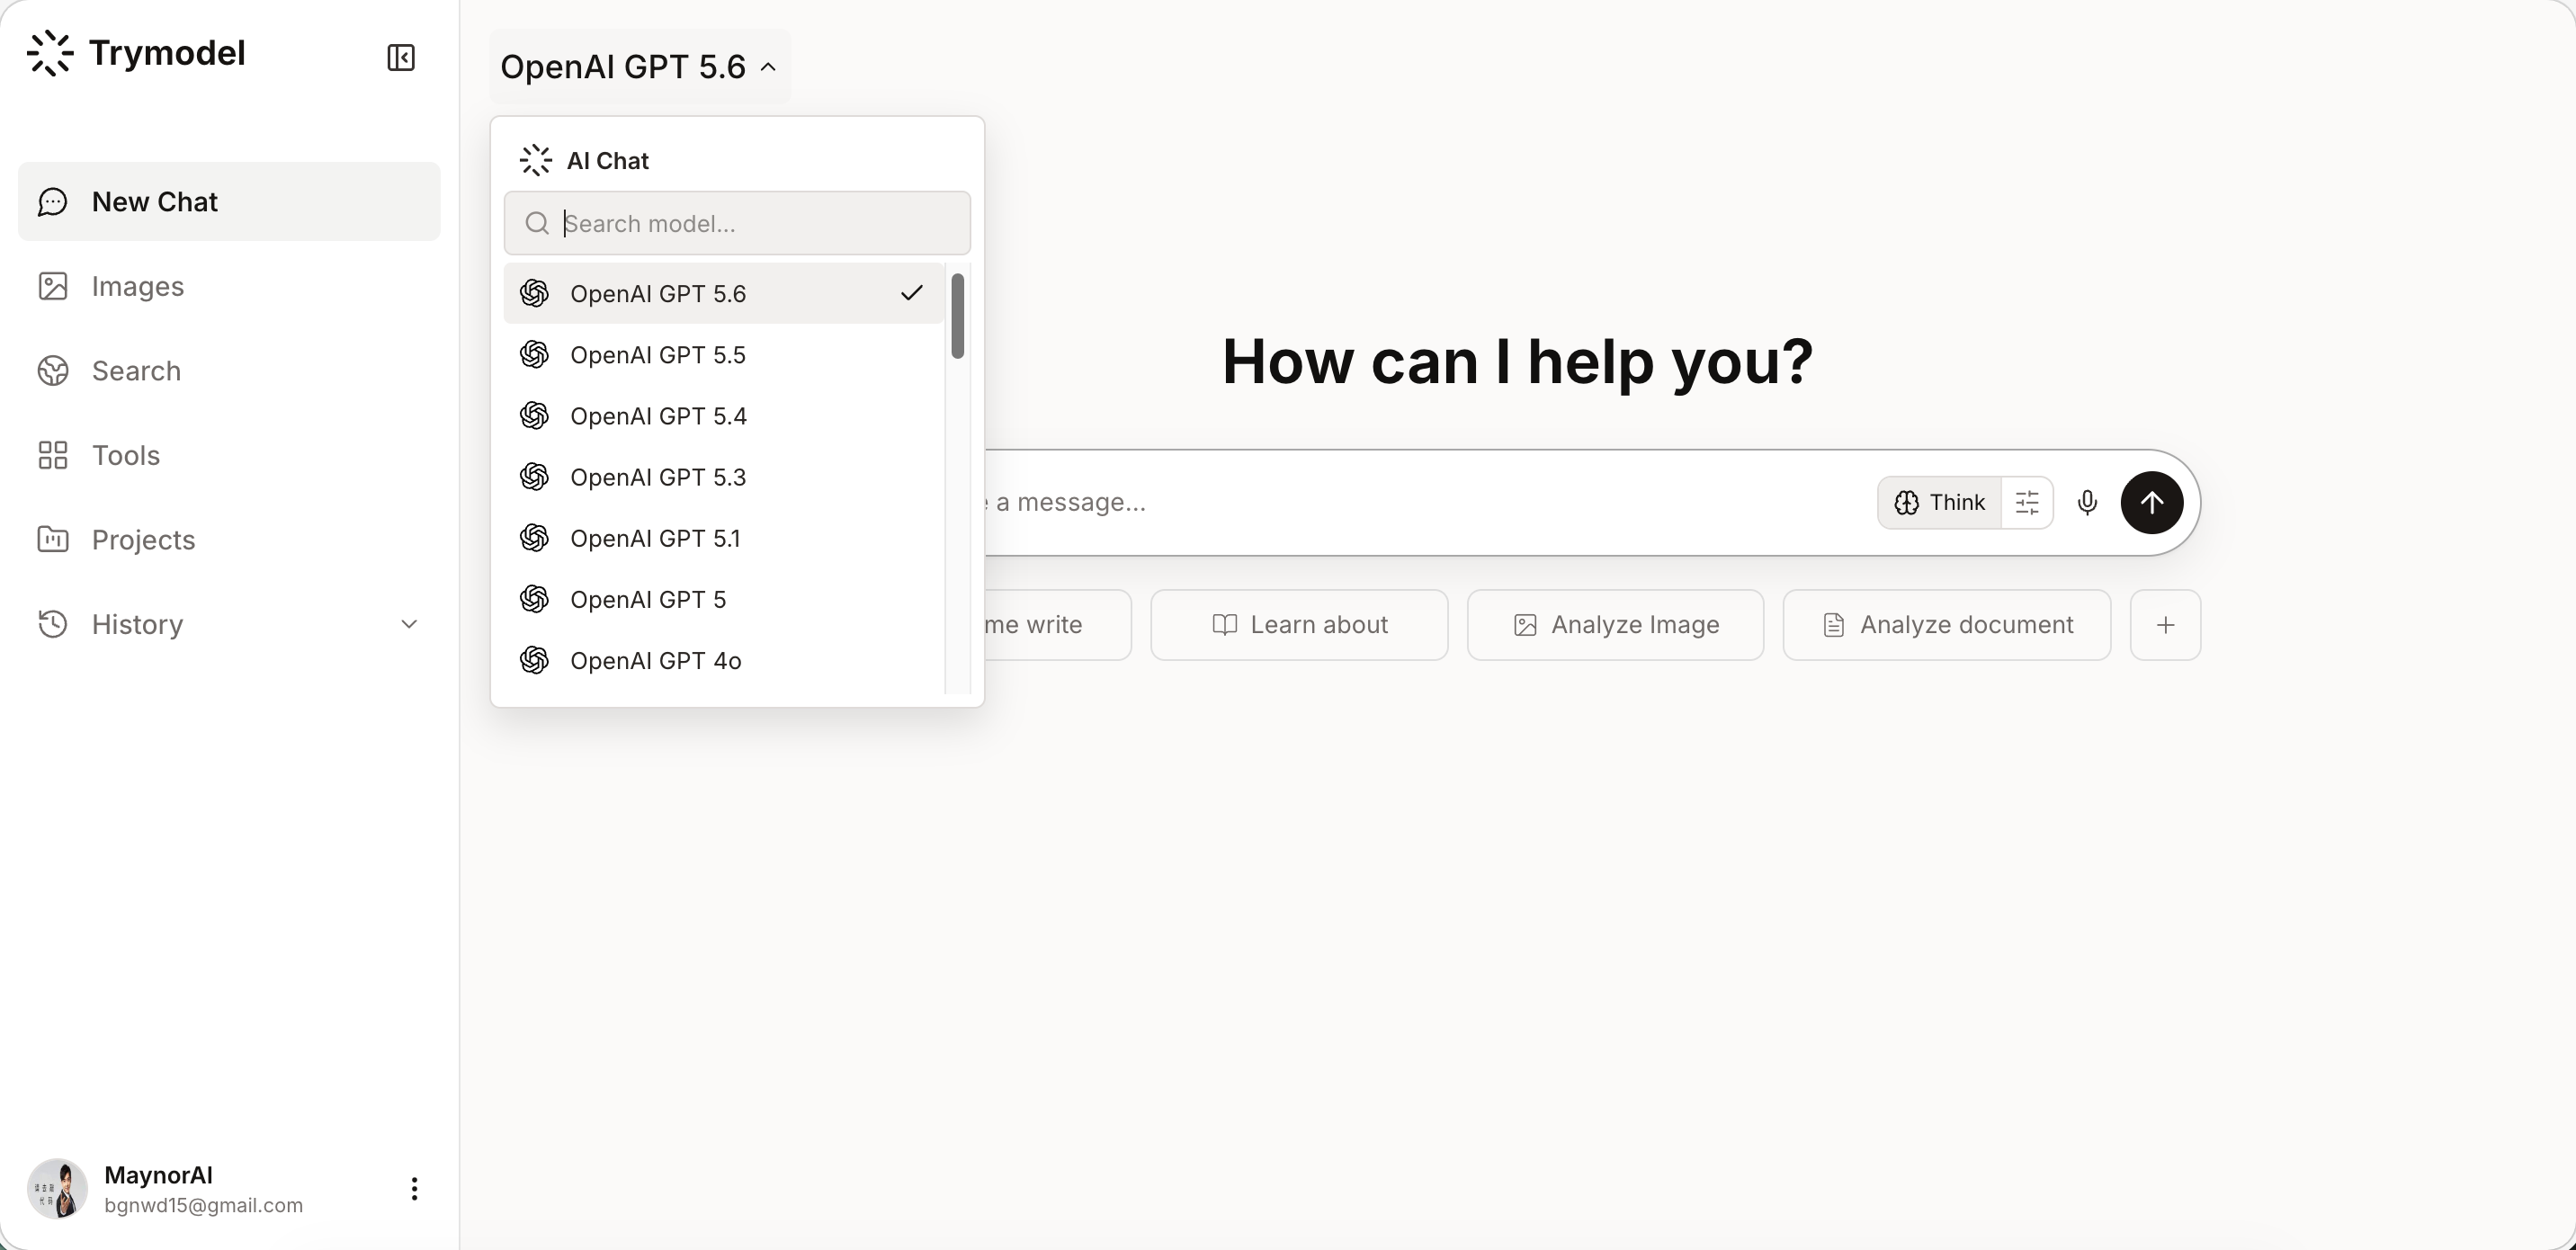Focus the Search model field
Image resolution: width=2576 pixels, height=1250 pixels.
tap(737, 223)
